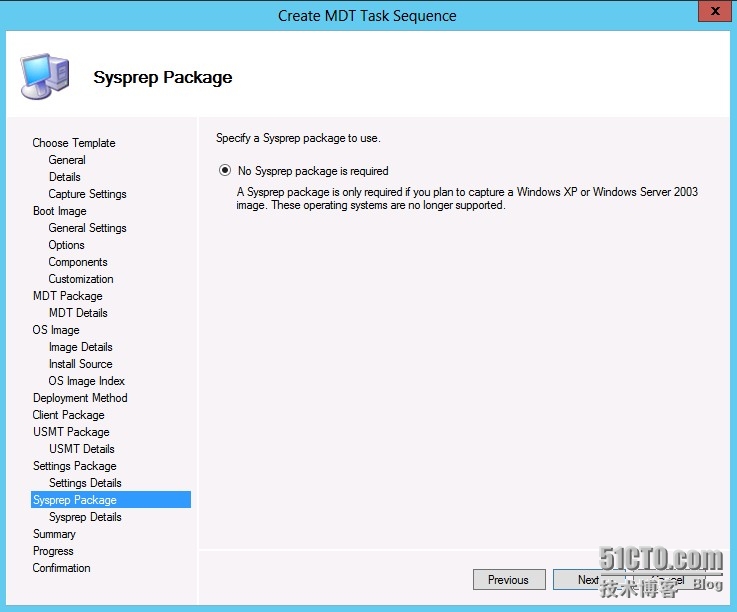Select No Sysprep package is required radio button
Screen dimensions: 737x612
click(x=225, y=170)
